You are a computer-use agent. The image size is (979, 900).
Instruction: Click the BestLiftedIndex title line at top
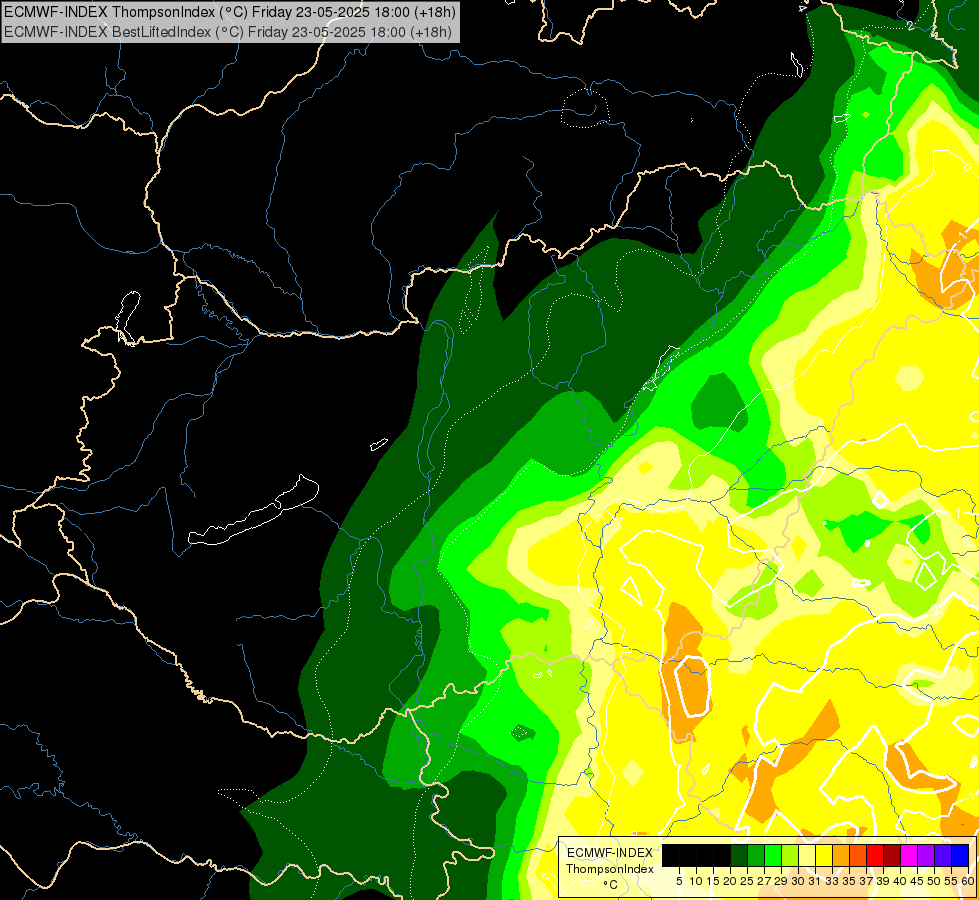[x=228, y=31]
